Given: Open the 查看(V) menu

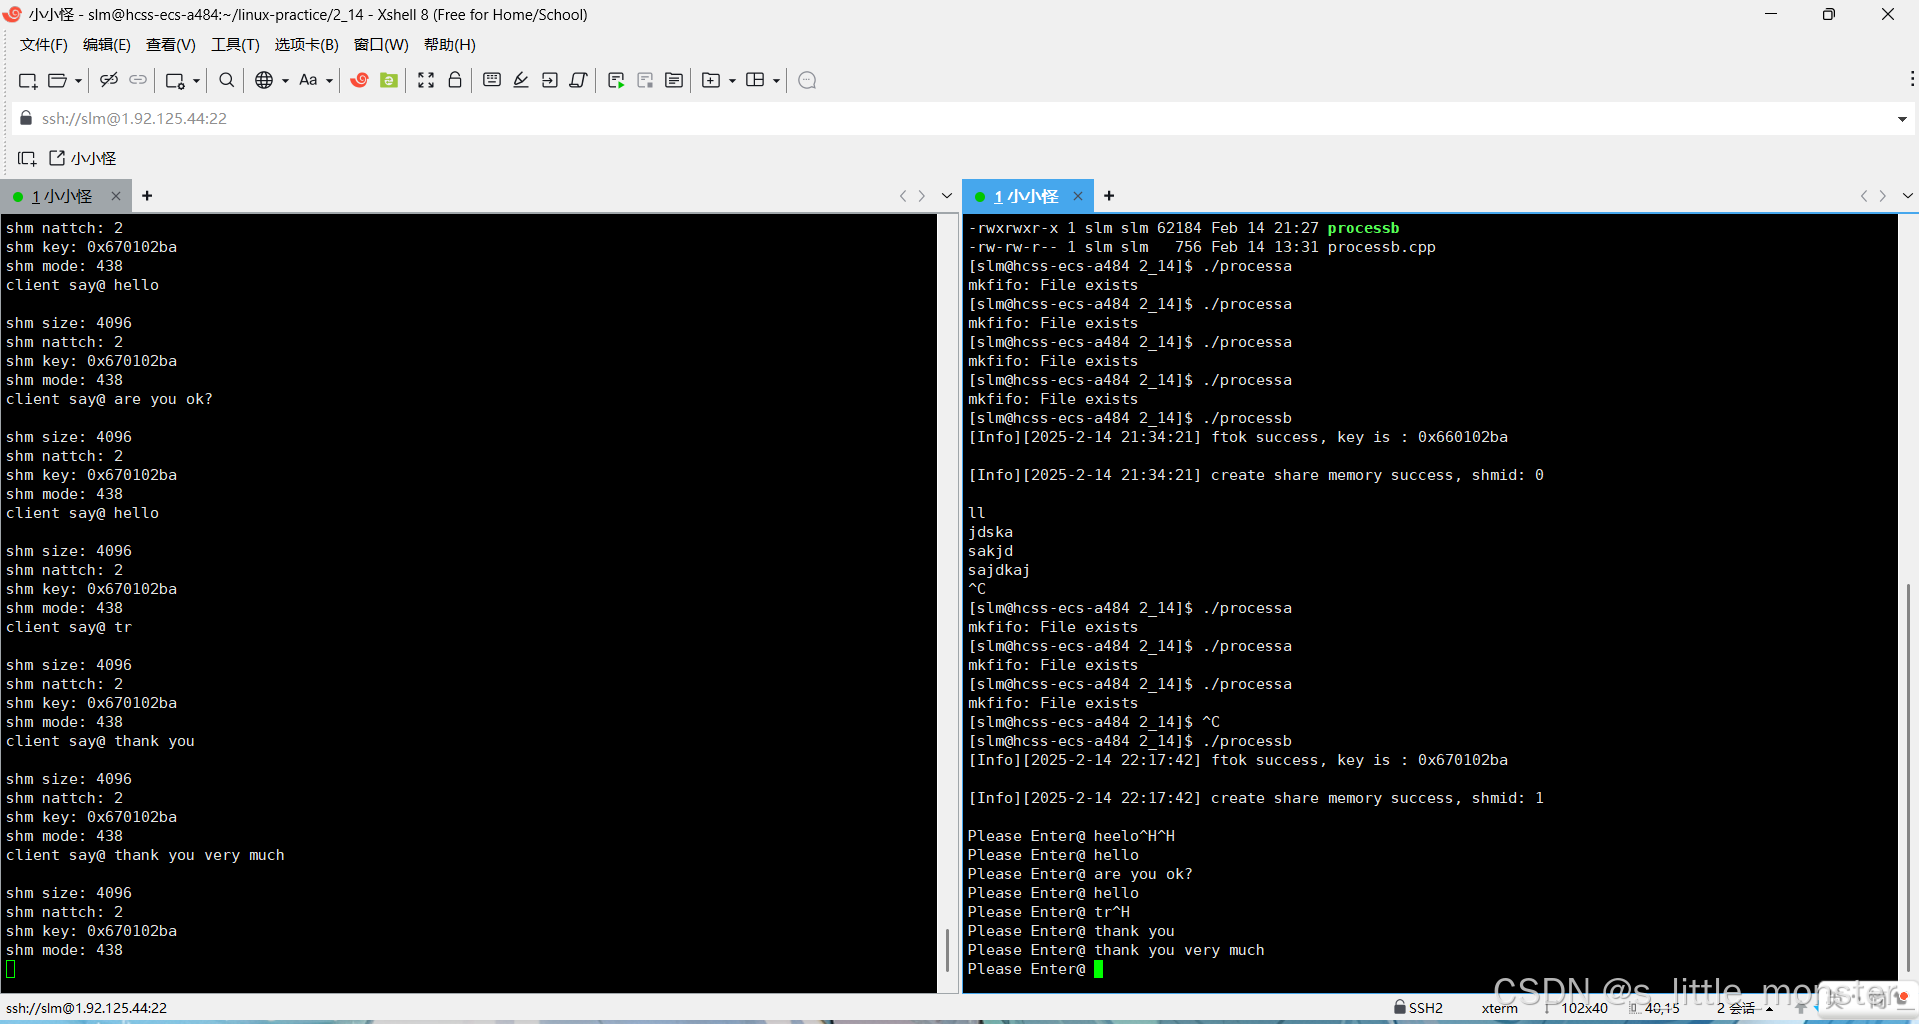Looking at the screenshot, I should pos(170,45).
